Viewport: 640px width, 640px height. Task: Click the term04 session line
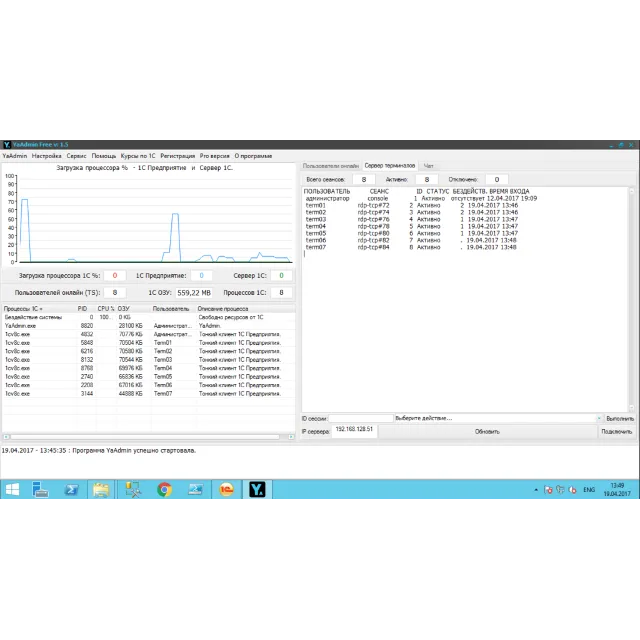click(x=411, y=226)
